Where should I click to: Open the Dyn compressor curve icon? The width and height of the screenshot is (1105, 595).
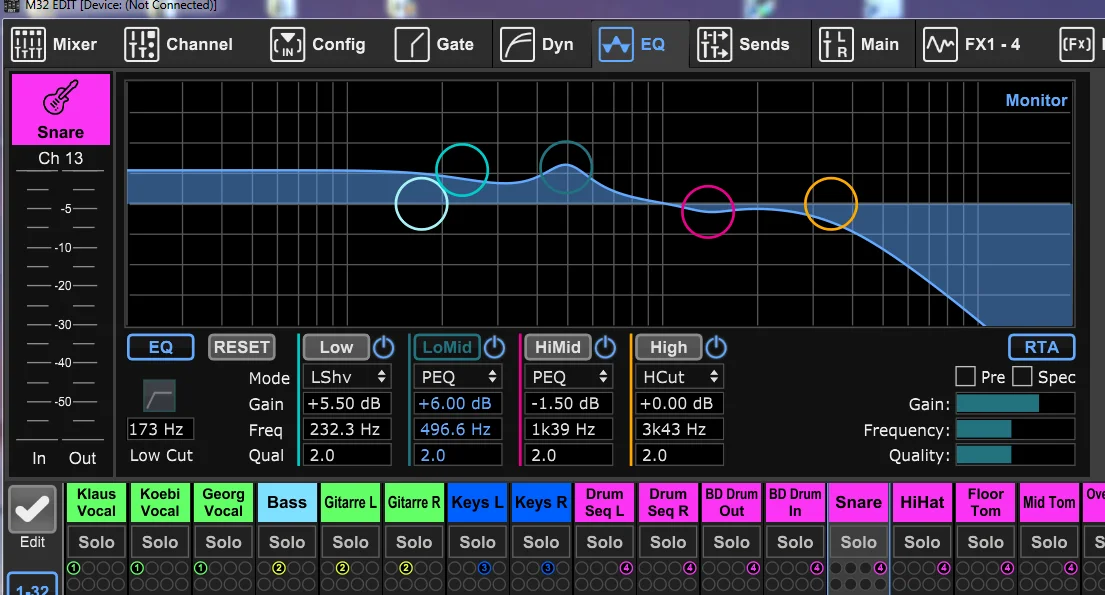(517, 44)
